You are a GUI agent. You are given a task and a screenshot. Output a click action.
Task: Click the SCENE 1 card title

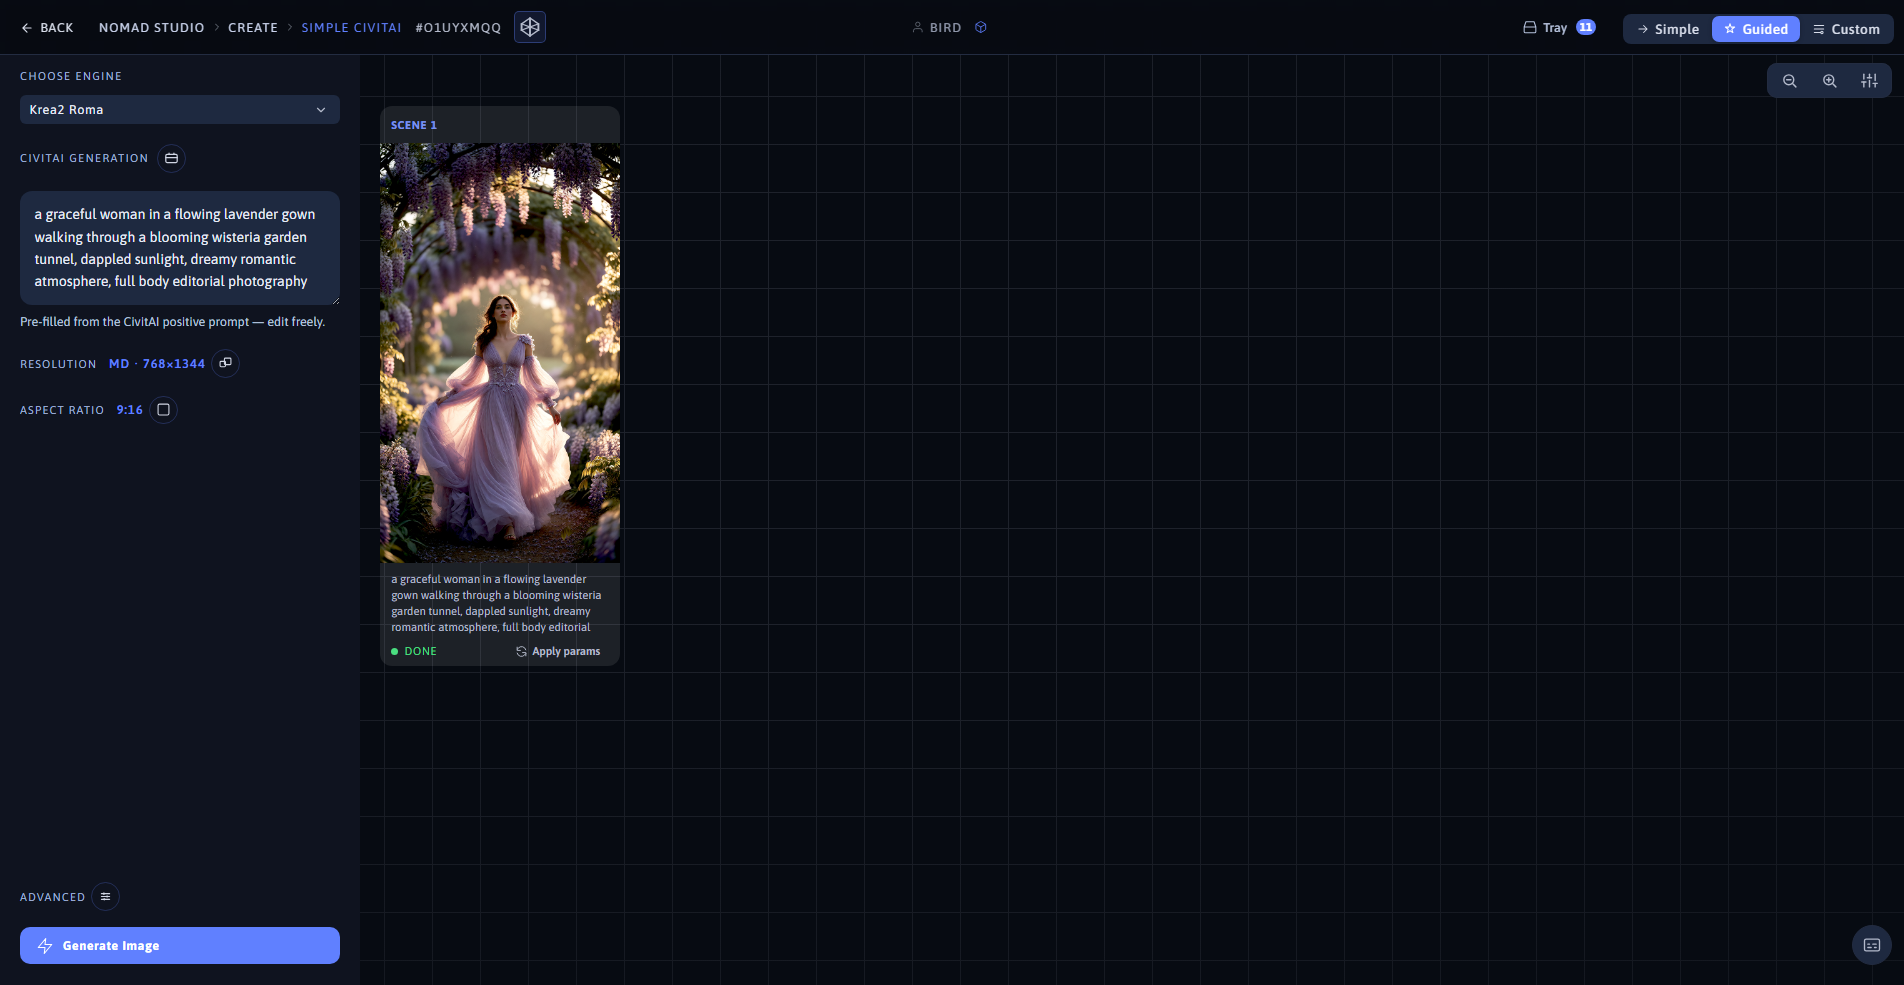tap(414, 125)
